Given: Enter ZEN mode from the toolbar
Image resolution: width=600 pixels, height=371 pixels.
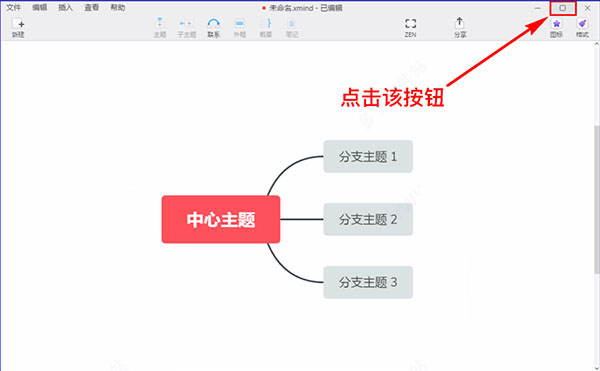Looking at the screenshot, I should point(411,28).
